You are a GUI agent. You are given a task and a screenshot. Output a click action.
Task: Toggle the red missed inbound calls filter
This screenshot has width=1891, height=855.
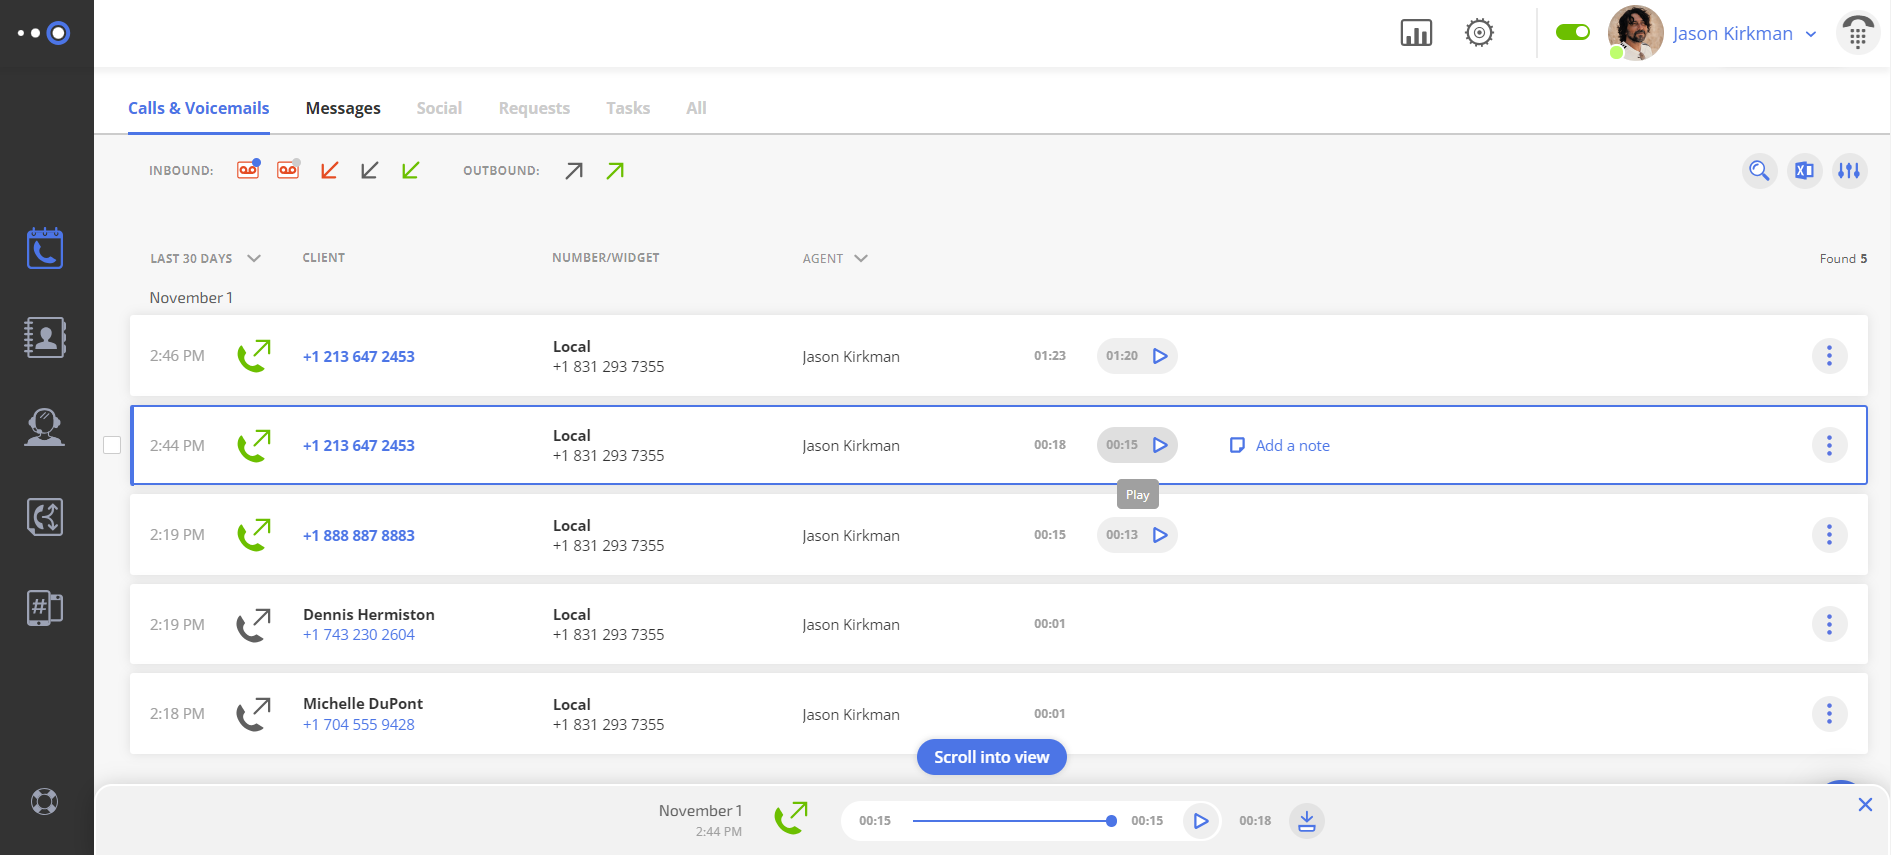click(329, 171)
